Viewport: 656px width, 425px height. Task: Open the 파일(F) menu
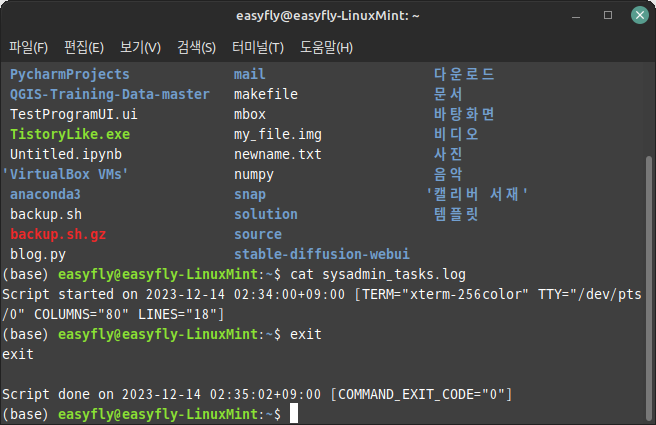pos(28,47)
